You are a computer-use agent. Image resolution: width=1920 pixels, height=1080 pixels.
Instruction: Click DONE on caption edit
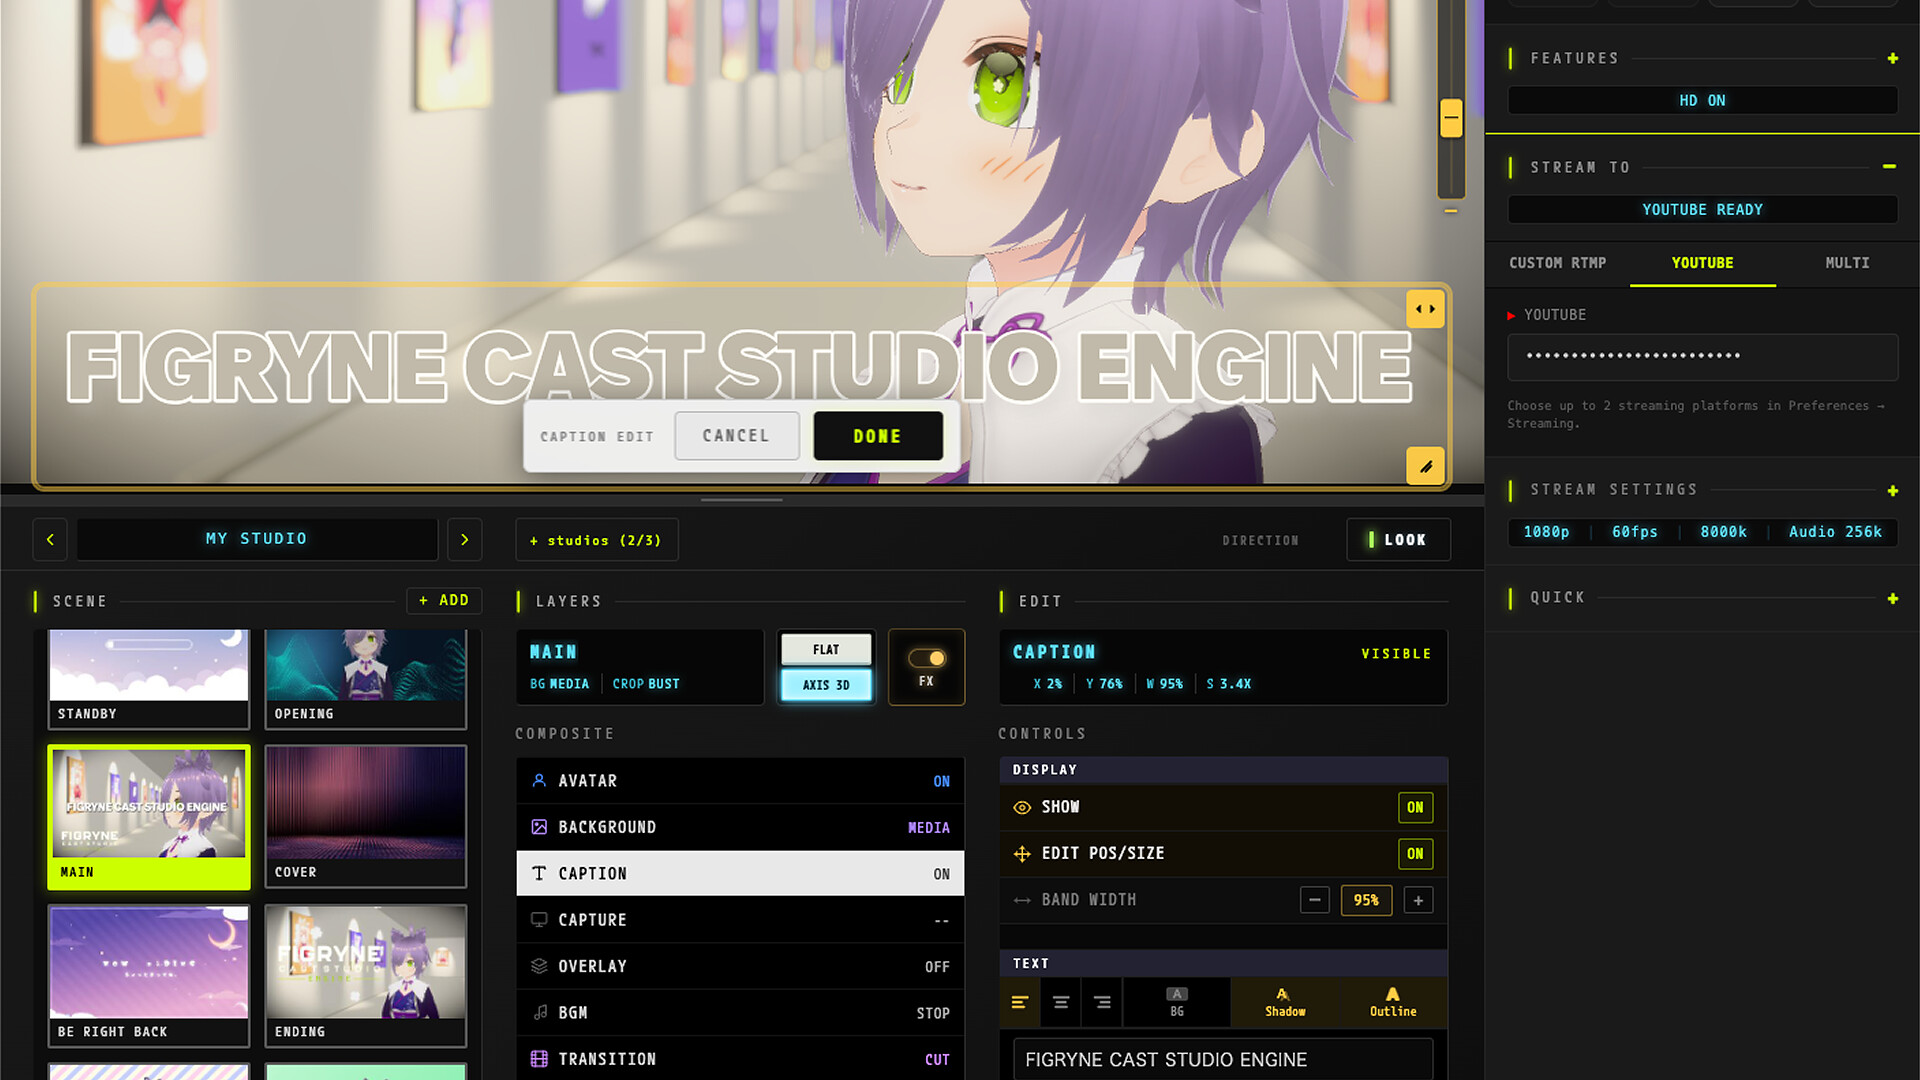(877, 436)
